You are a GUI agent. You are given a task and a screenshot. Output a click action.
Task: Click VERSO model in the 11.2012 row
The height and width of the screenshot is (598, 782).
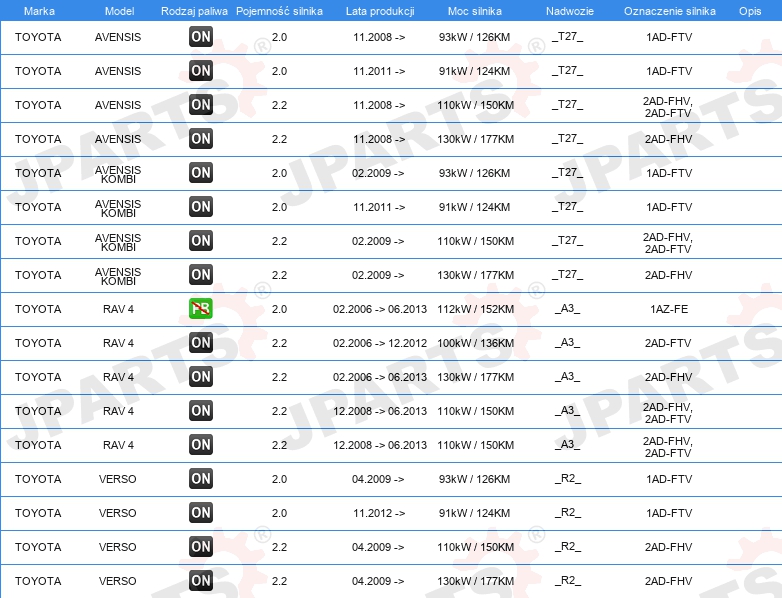[x=118, y=513]
